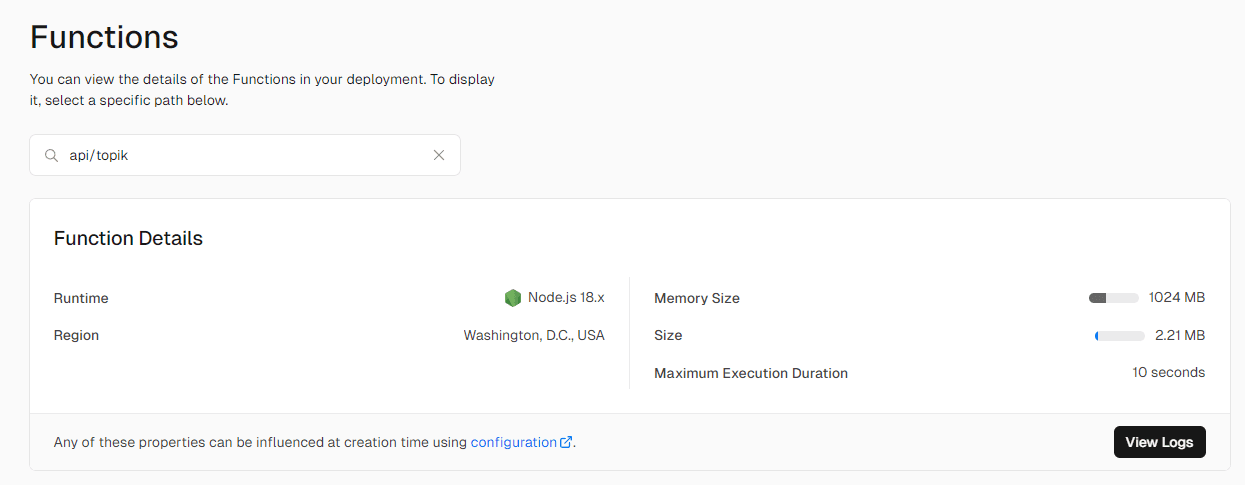Image resolution: width=1245 pixels, height=485 pixels.
Task: Select the Node.js 18.x runtime value
Action: pos(566,298)
